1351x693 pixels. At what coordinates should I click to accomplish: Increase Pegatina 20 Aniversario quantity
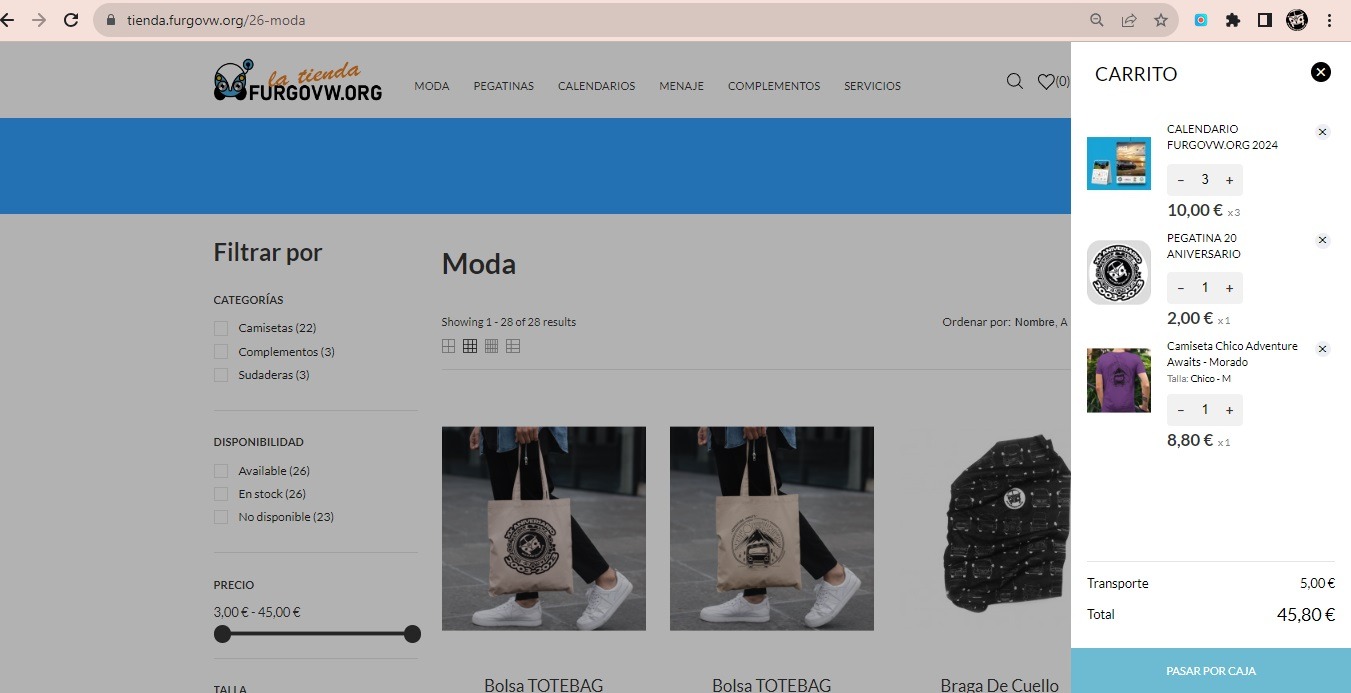1229,288
